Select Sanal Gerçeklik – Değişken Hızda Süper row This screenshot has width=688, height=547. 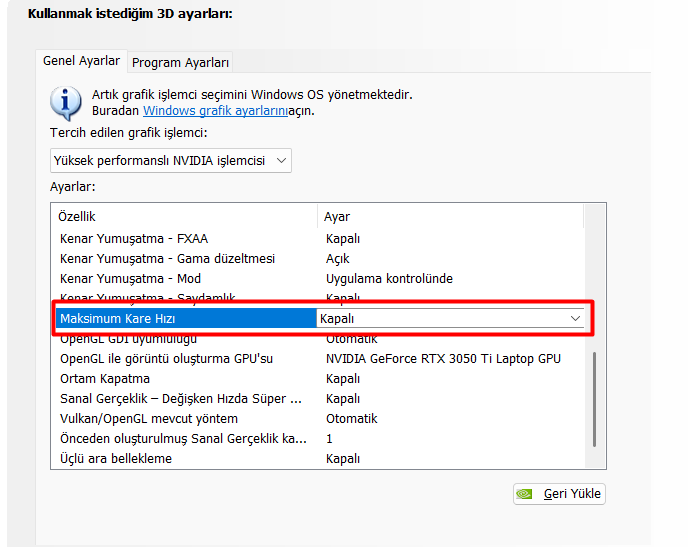click(x=180, y=399)
